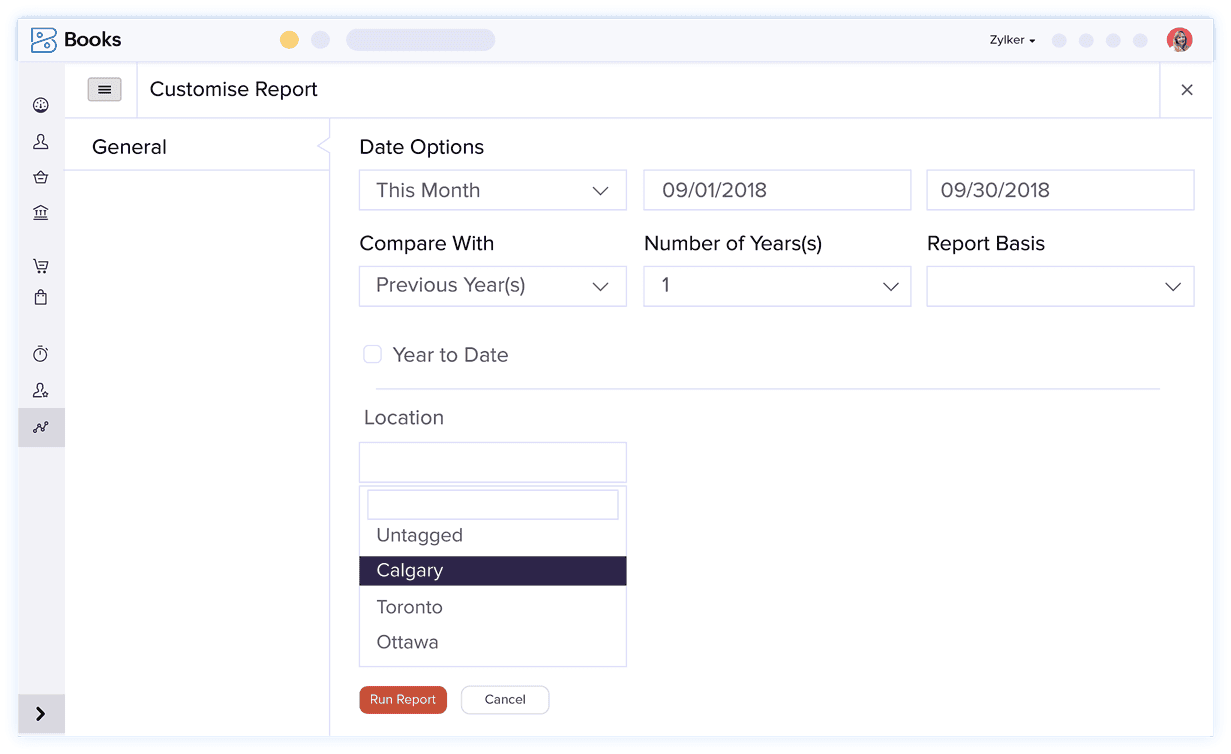The image size is (1231, 754).
Task: Open the Purchases shopping bag icon
Action: click(41, 297)
